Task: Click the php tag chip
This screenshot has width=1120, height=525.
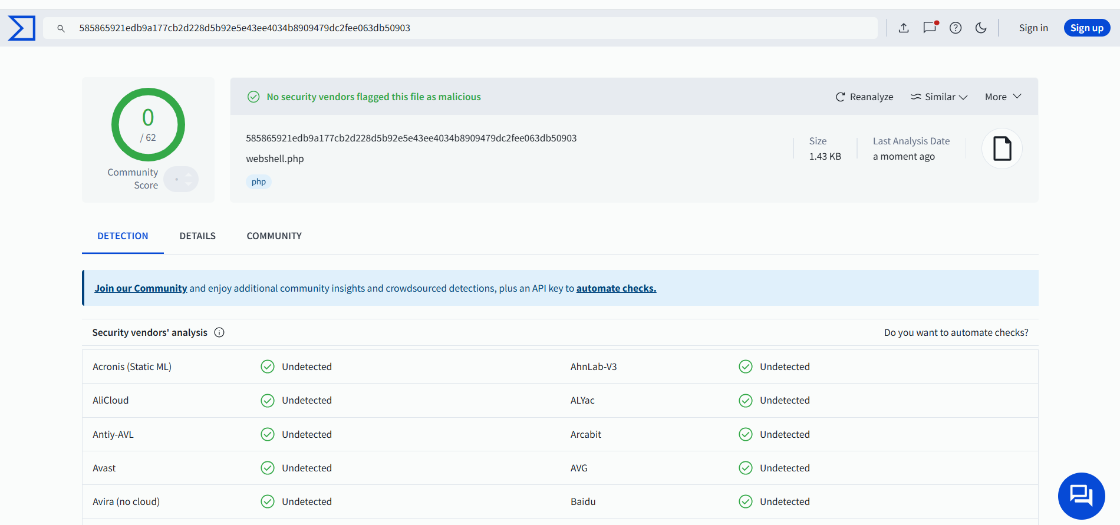Action: [258, 182]
